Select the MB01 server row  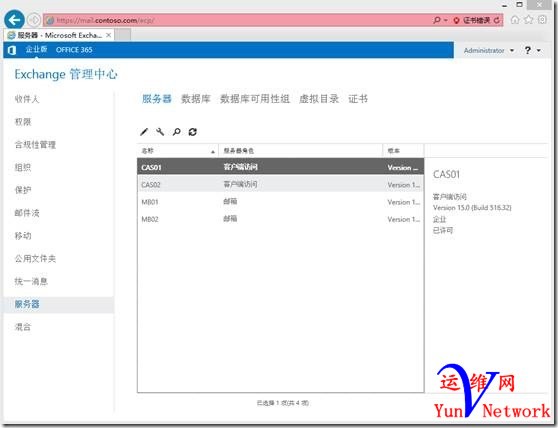[280, 202]
